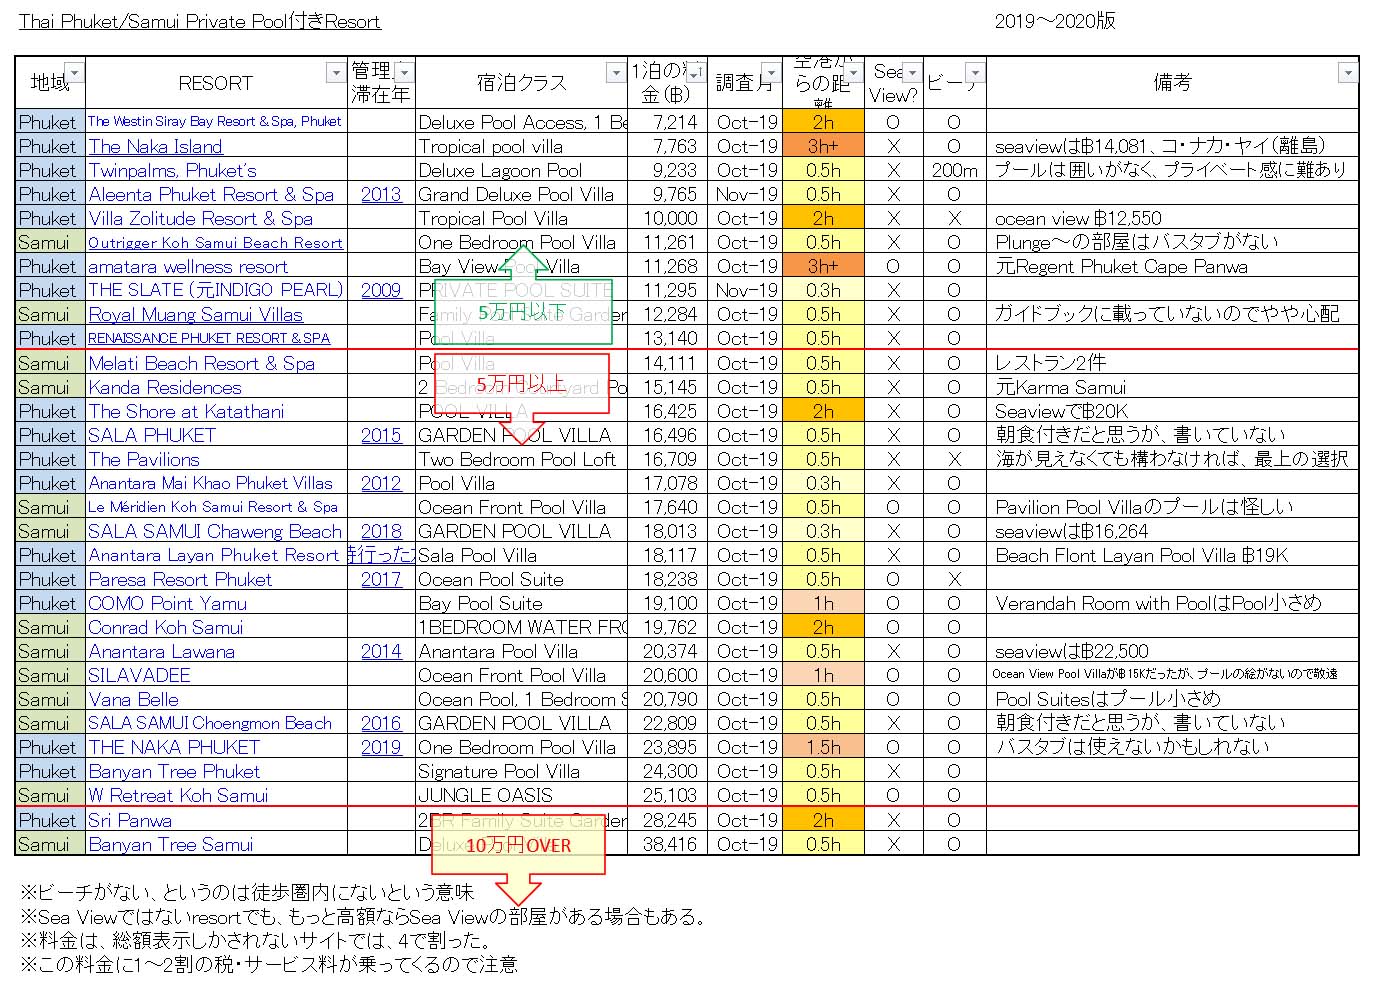Open the 2012 stay year link

click(381, 483)
